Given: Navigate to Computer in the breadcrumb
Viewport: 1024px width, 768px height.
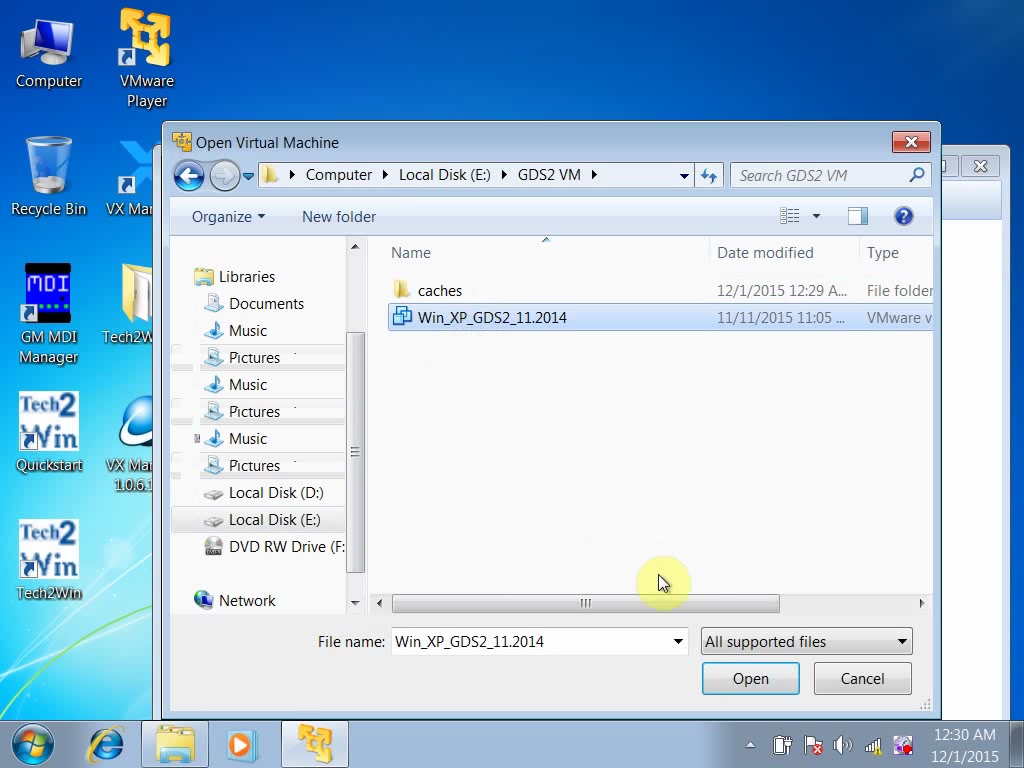Looking at the screenshot, I should pos(338,175).
